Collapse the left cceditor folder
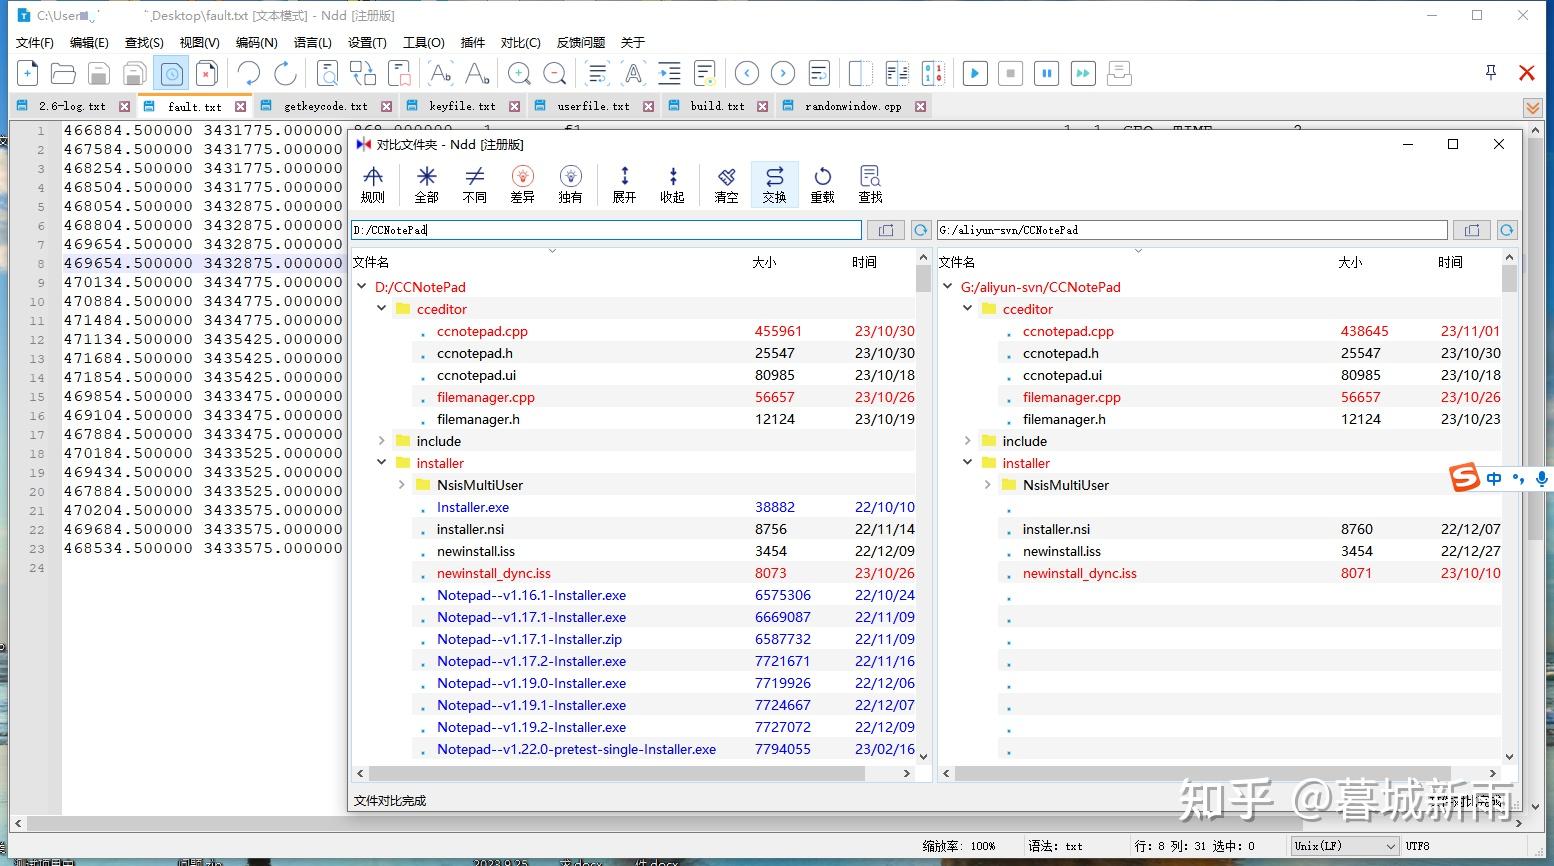 tap(381, 309)
